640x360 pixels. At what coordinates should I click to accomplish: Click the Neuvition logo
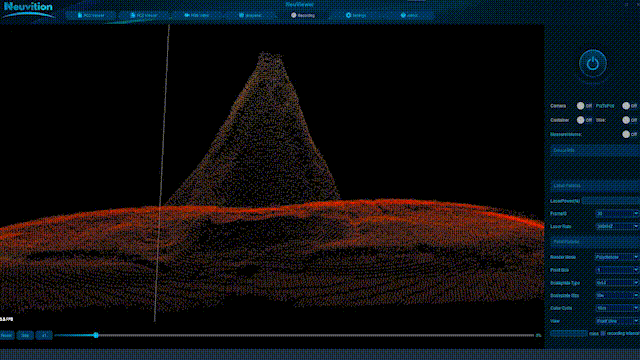click(28, 10)
